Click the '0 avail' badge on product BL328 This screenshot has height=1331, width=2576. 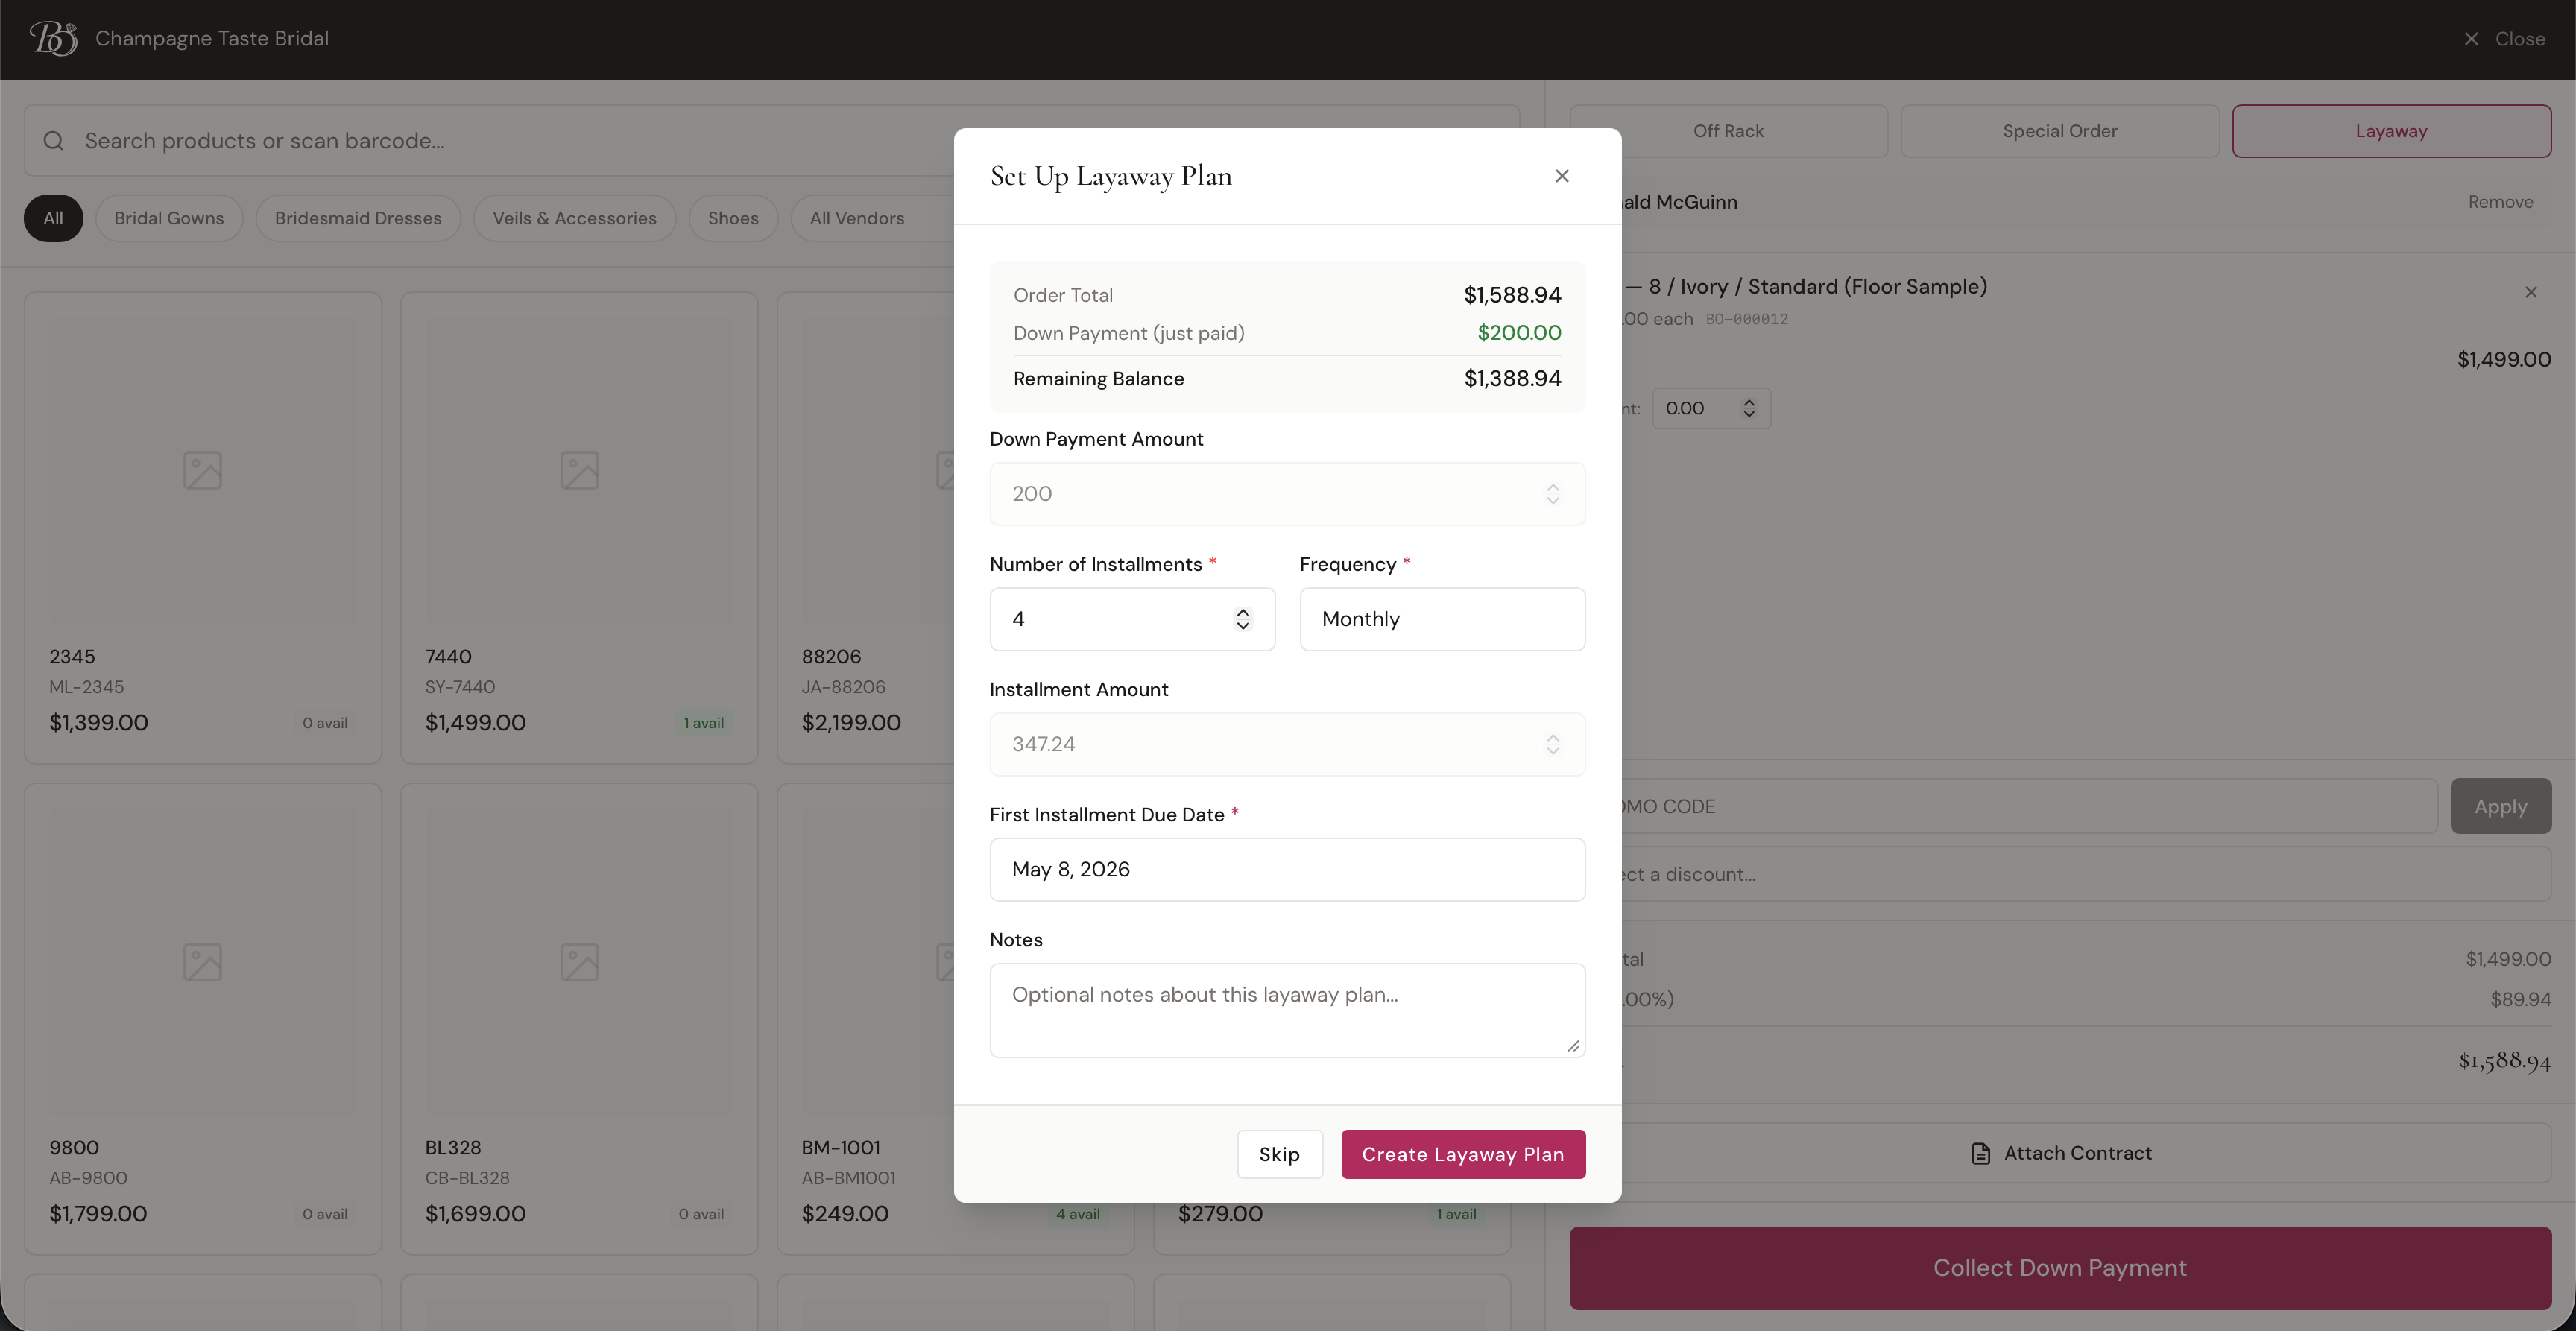[701, 1214]
